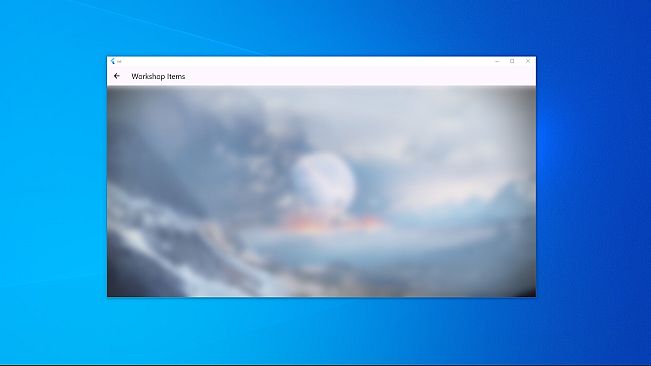Minimize the Workshop Items window

[x=497, y=61]
